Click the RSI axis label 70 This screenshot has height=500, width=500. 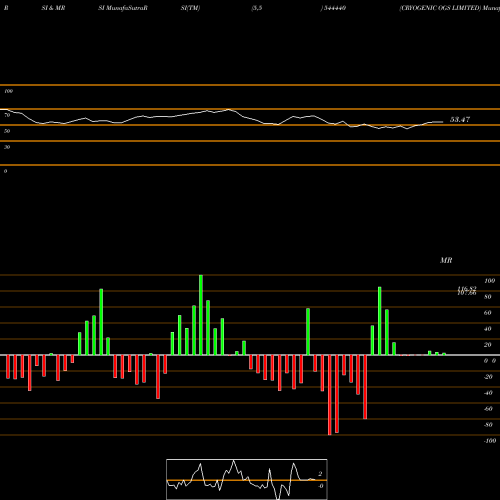[7, 115]
